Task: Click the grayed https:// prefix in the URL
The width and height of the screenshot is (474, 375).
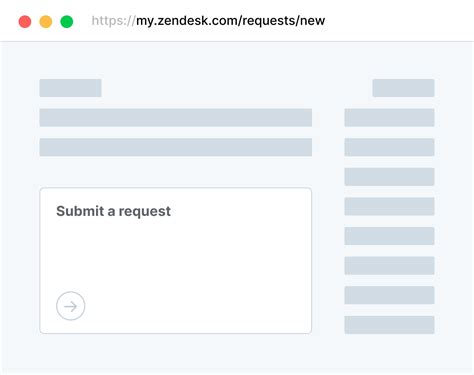Action: point(113,21)
